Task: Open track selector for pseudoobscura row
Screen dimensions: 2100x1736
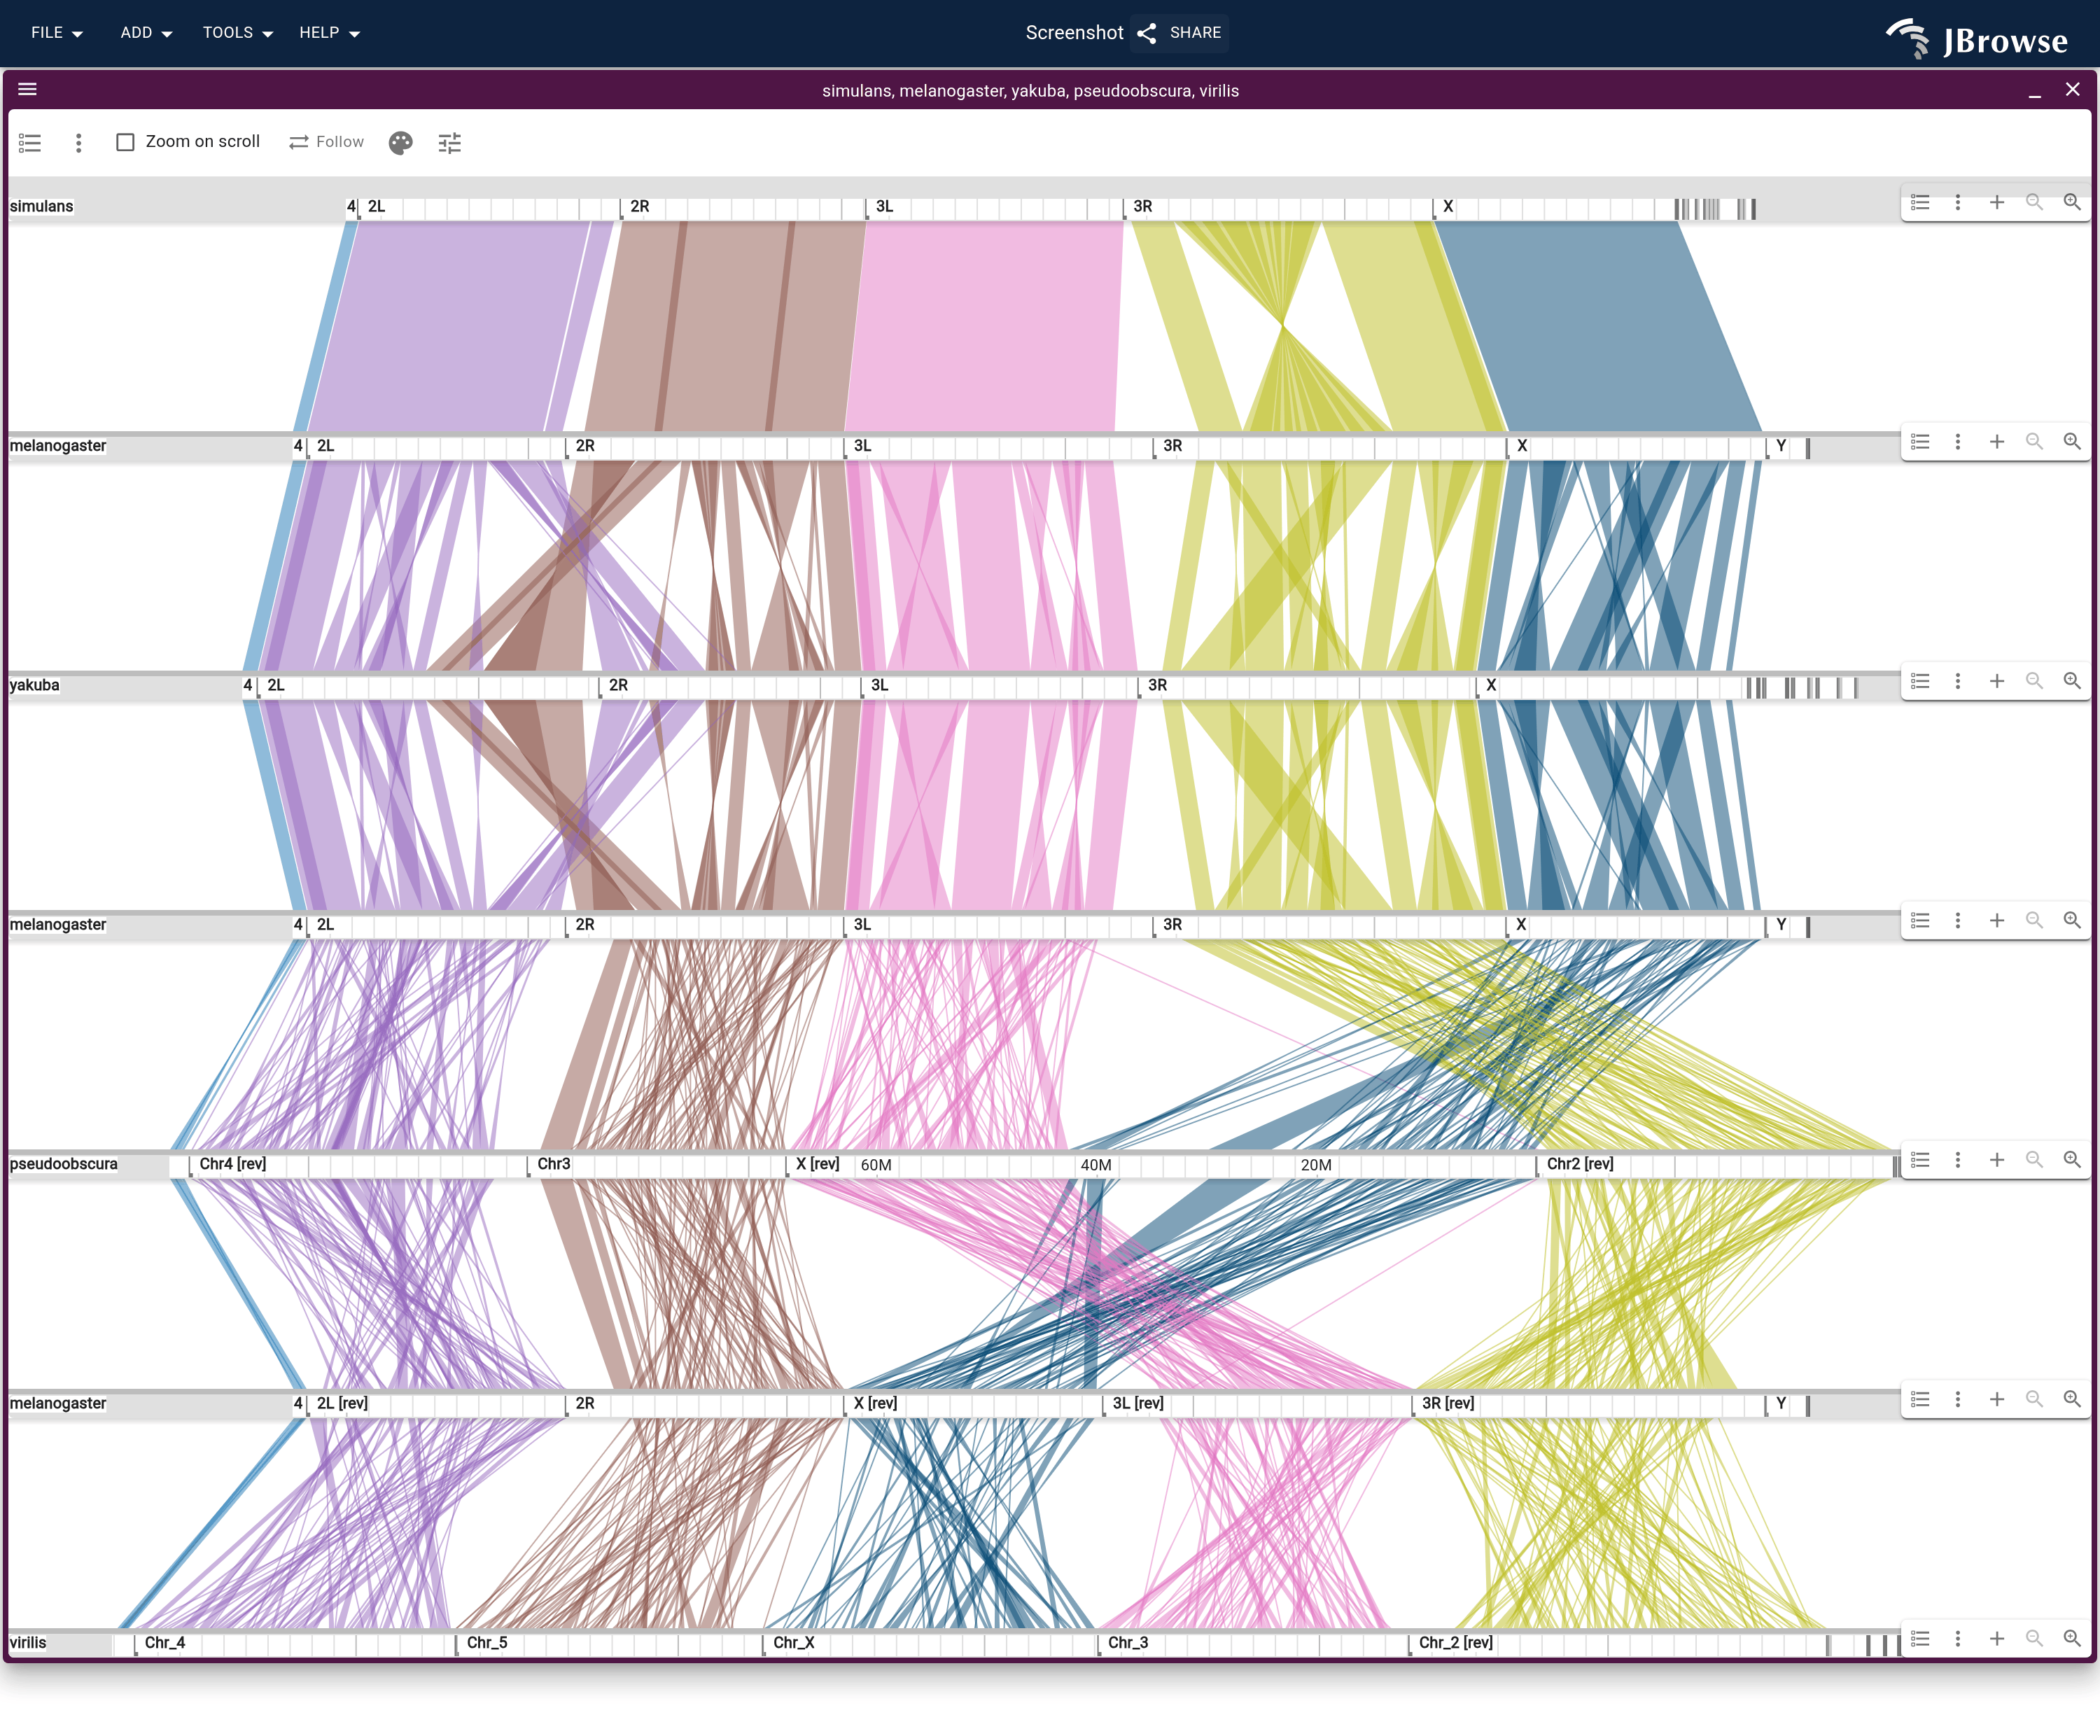Action: (1920, 1160)
